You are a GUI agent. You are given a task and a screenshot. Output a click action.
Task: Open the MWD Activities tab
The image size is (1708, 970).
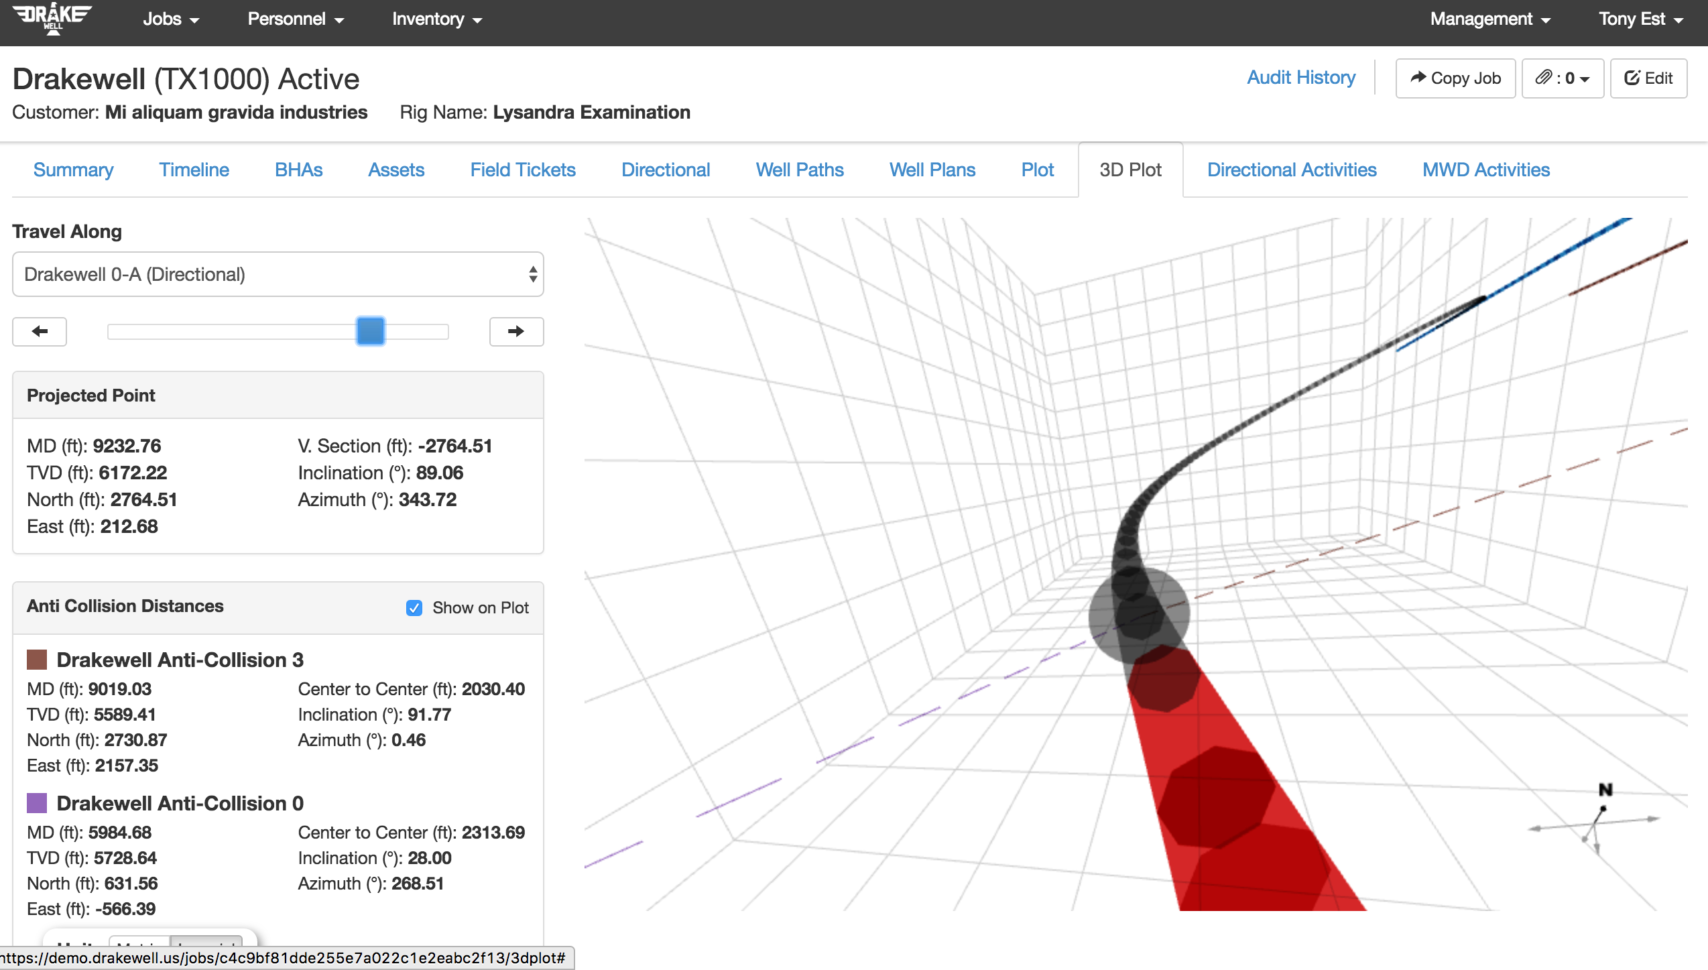1485,170
